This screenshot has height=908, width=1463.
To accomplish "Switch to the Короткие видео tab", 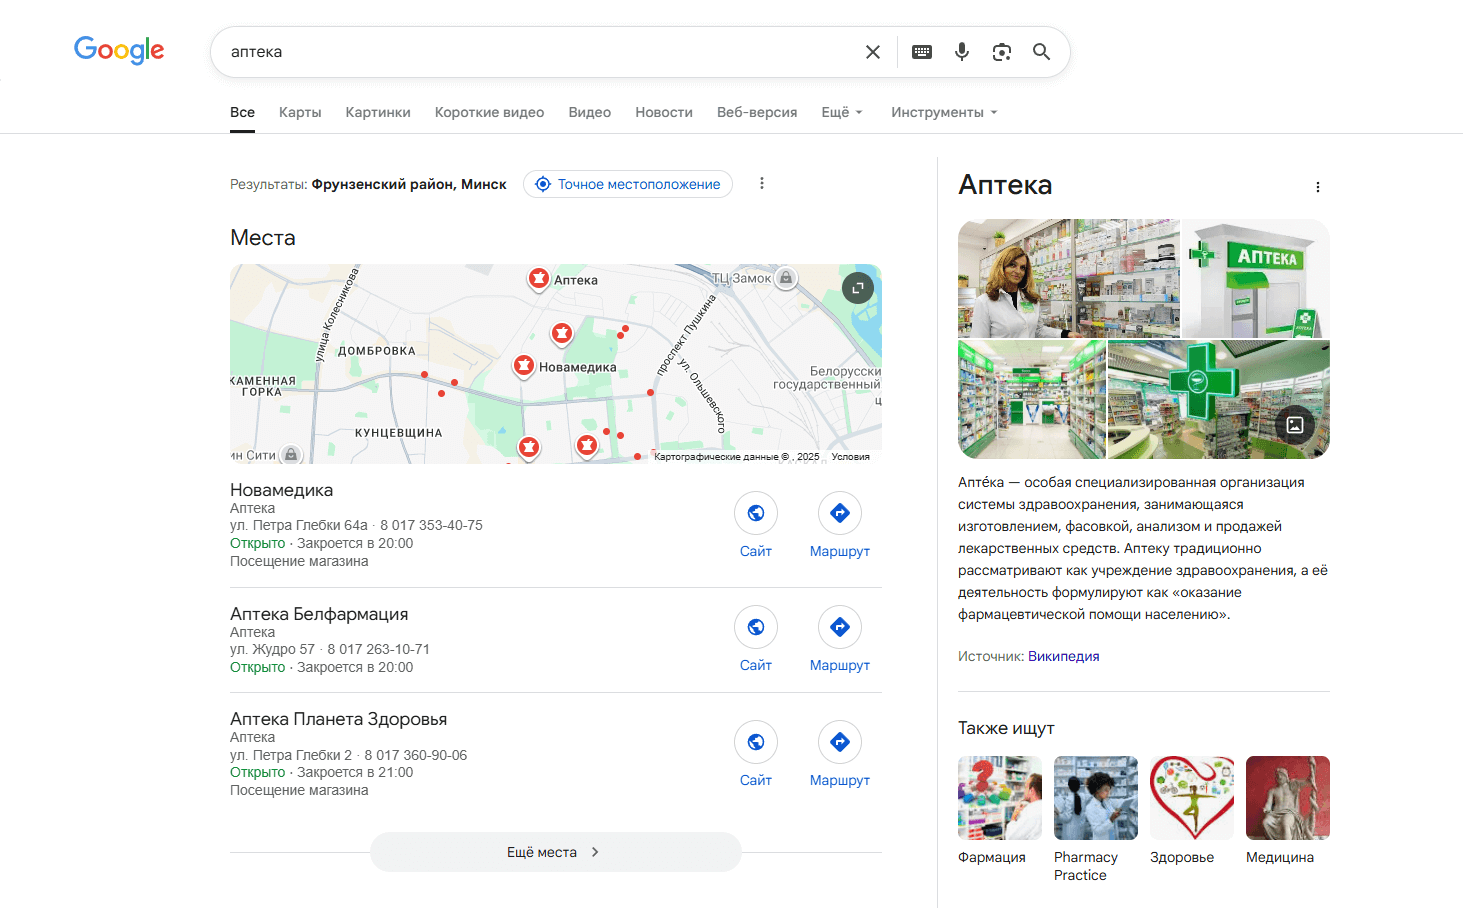I will (489, 112).
